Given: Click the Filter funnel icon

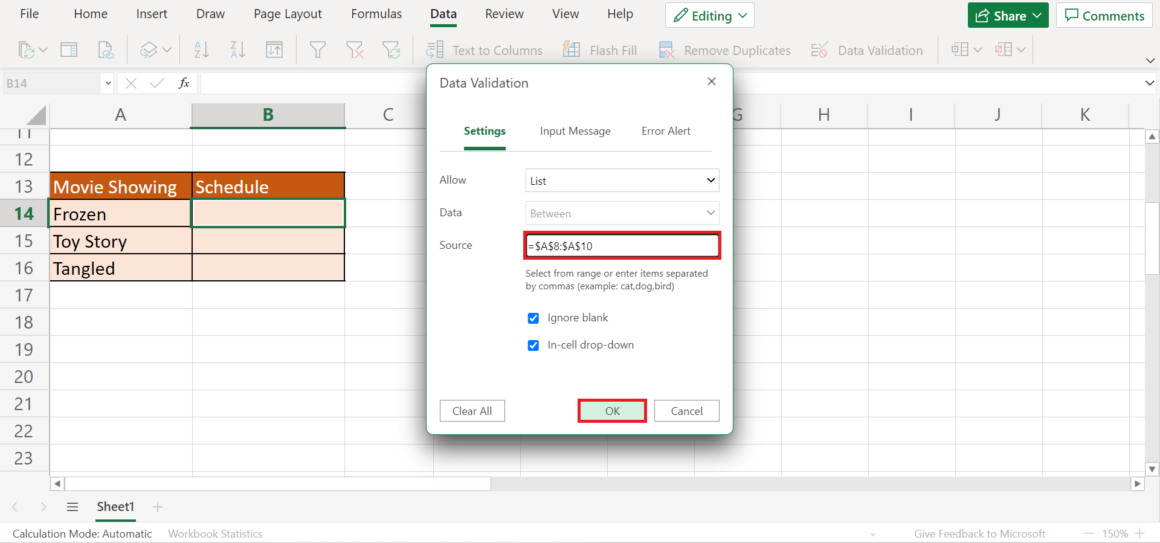Looking at the screenshot, I should click(317, 50).
